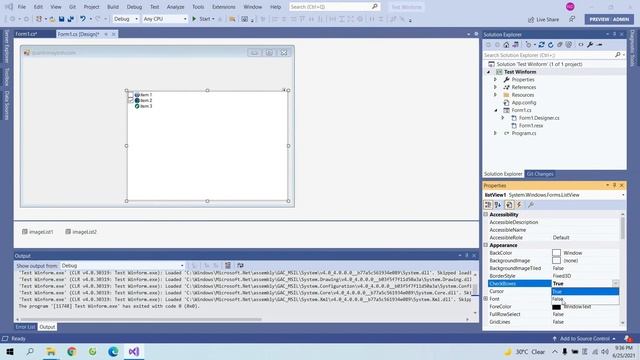The height and width of the screenshot is (360, 640).
Task: Switch to the Form1.cs code tab
Action: click(x=27, y=34)
